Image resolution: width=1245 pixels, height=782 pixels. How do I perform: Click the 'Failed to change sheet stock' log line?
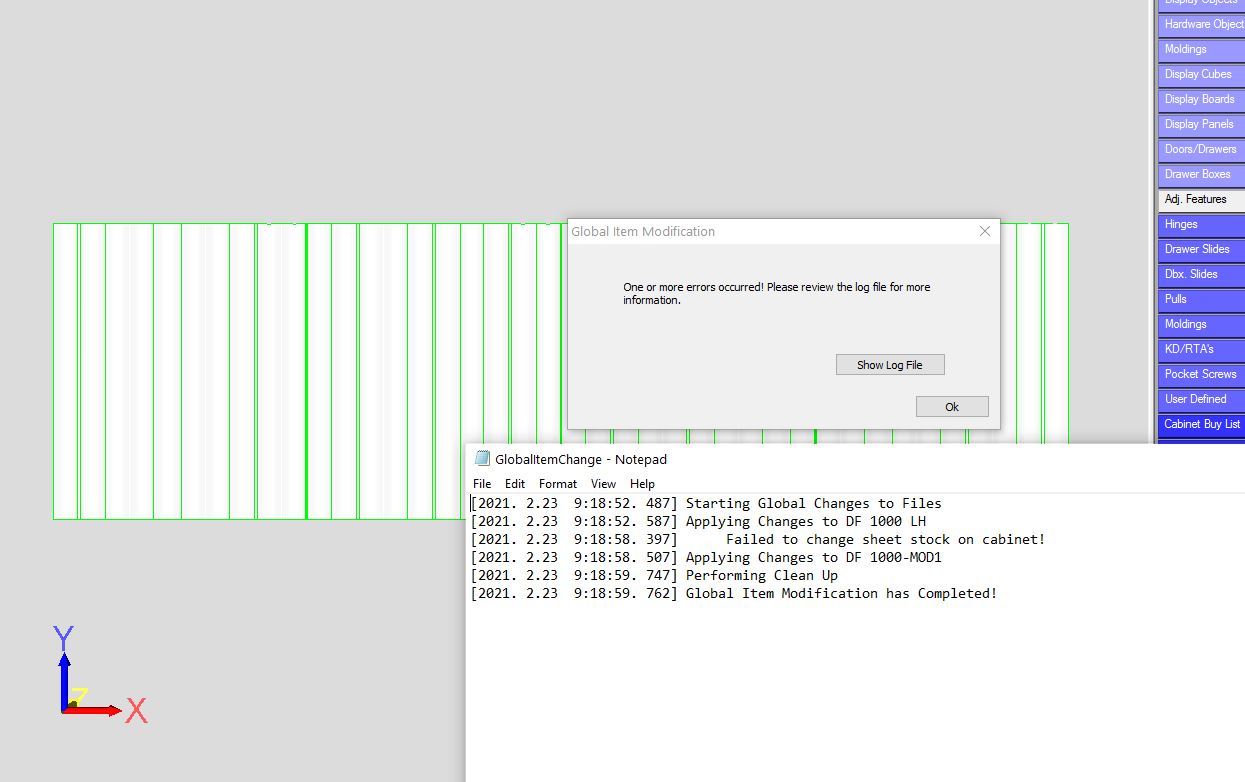[758, 540]
